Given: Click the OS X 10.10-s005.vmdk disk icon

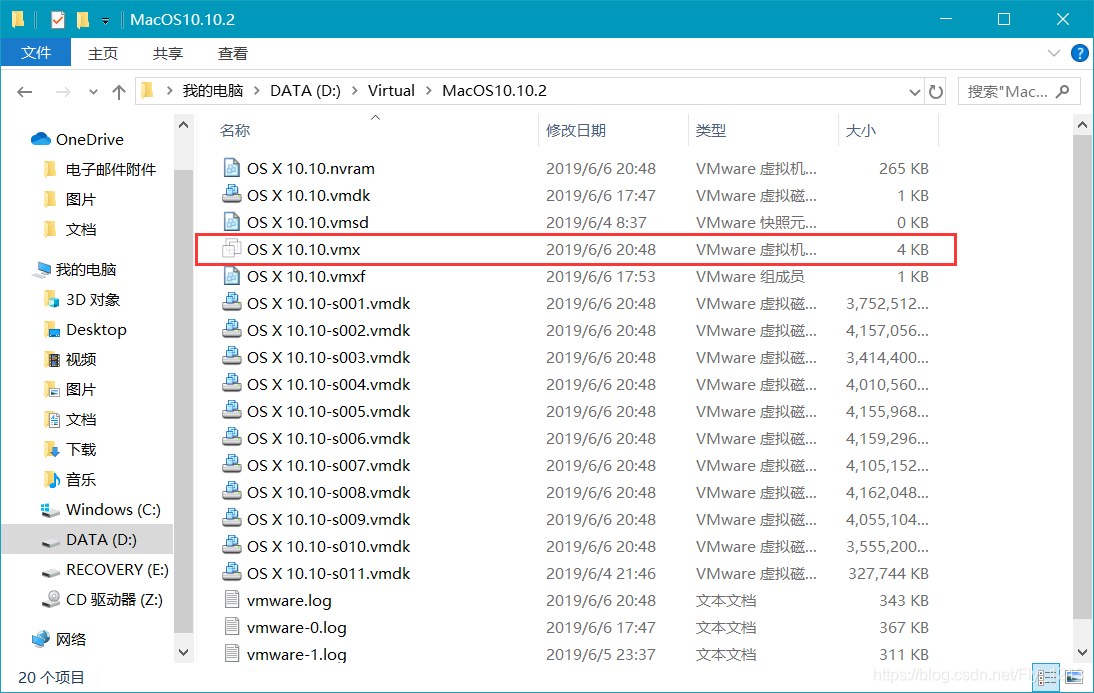Looking at the screenshot, I should 231,410.
